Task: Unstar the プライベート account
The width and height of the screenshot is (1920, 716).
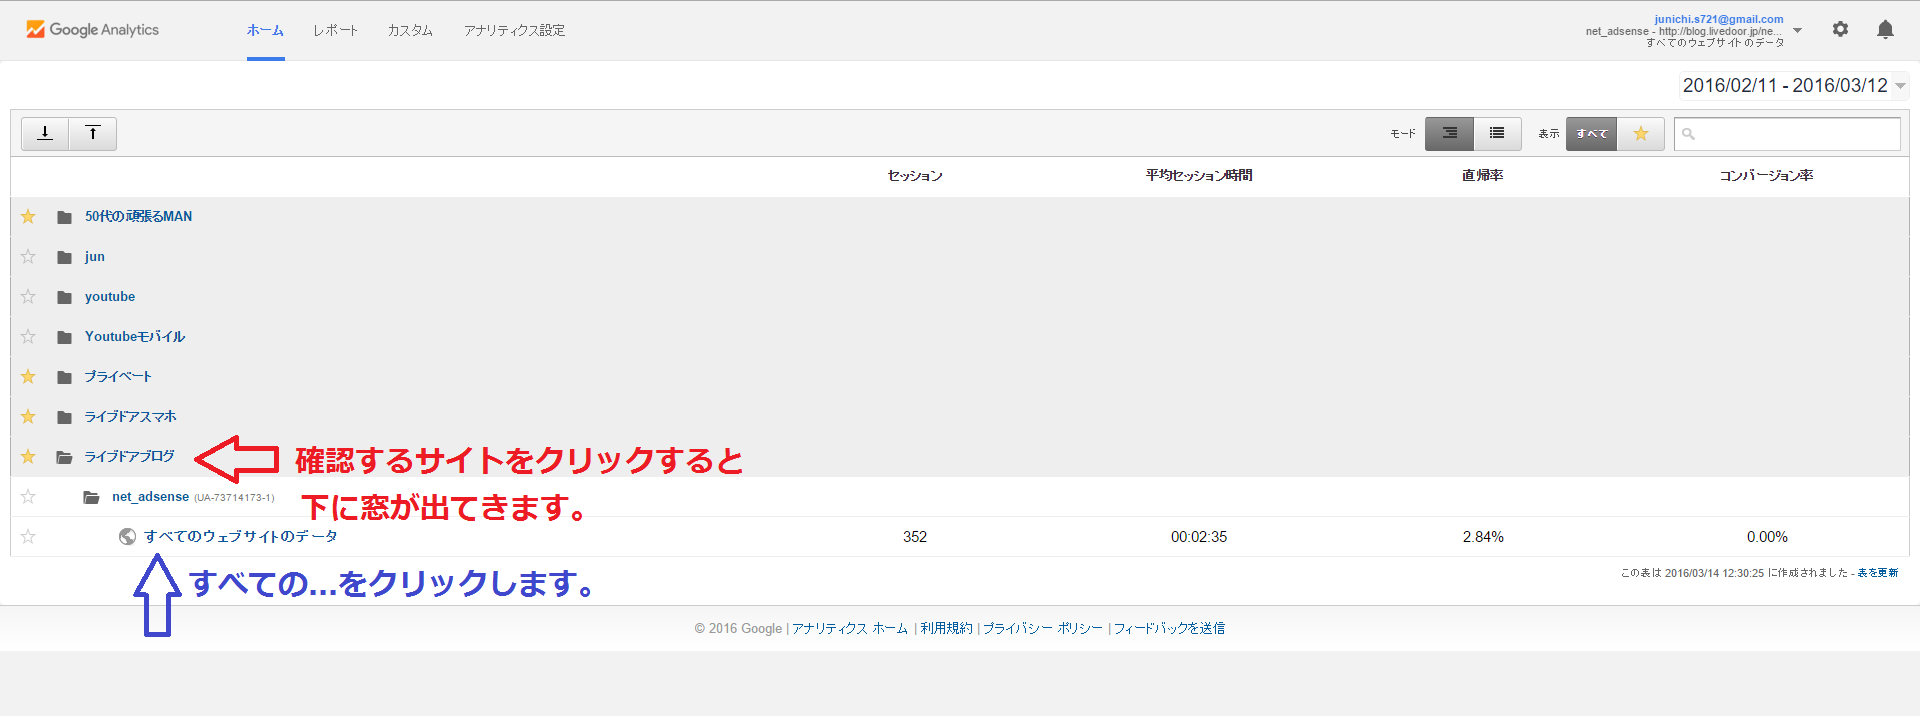Action: click(28, 377)
